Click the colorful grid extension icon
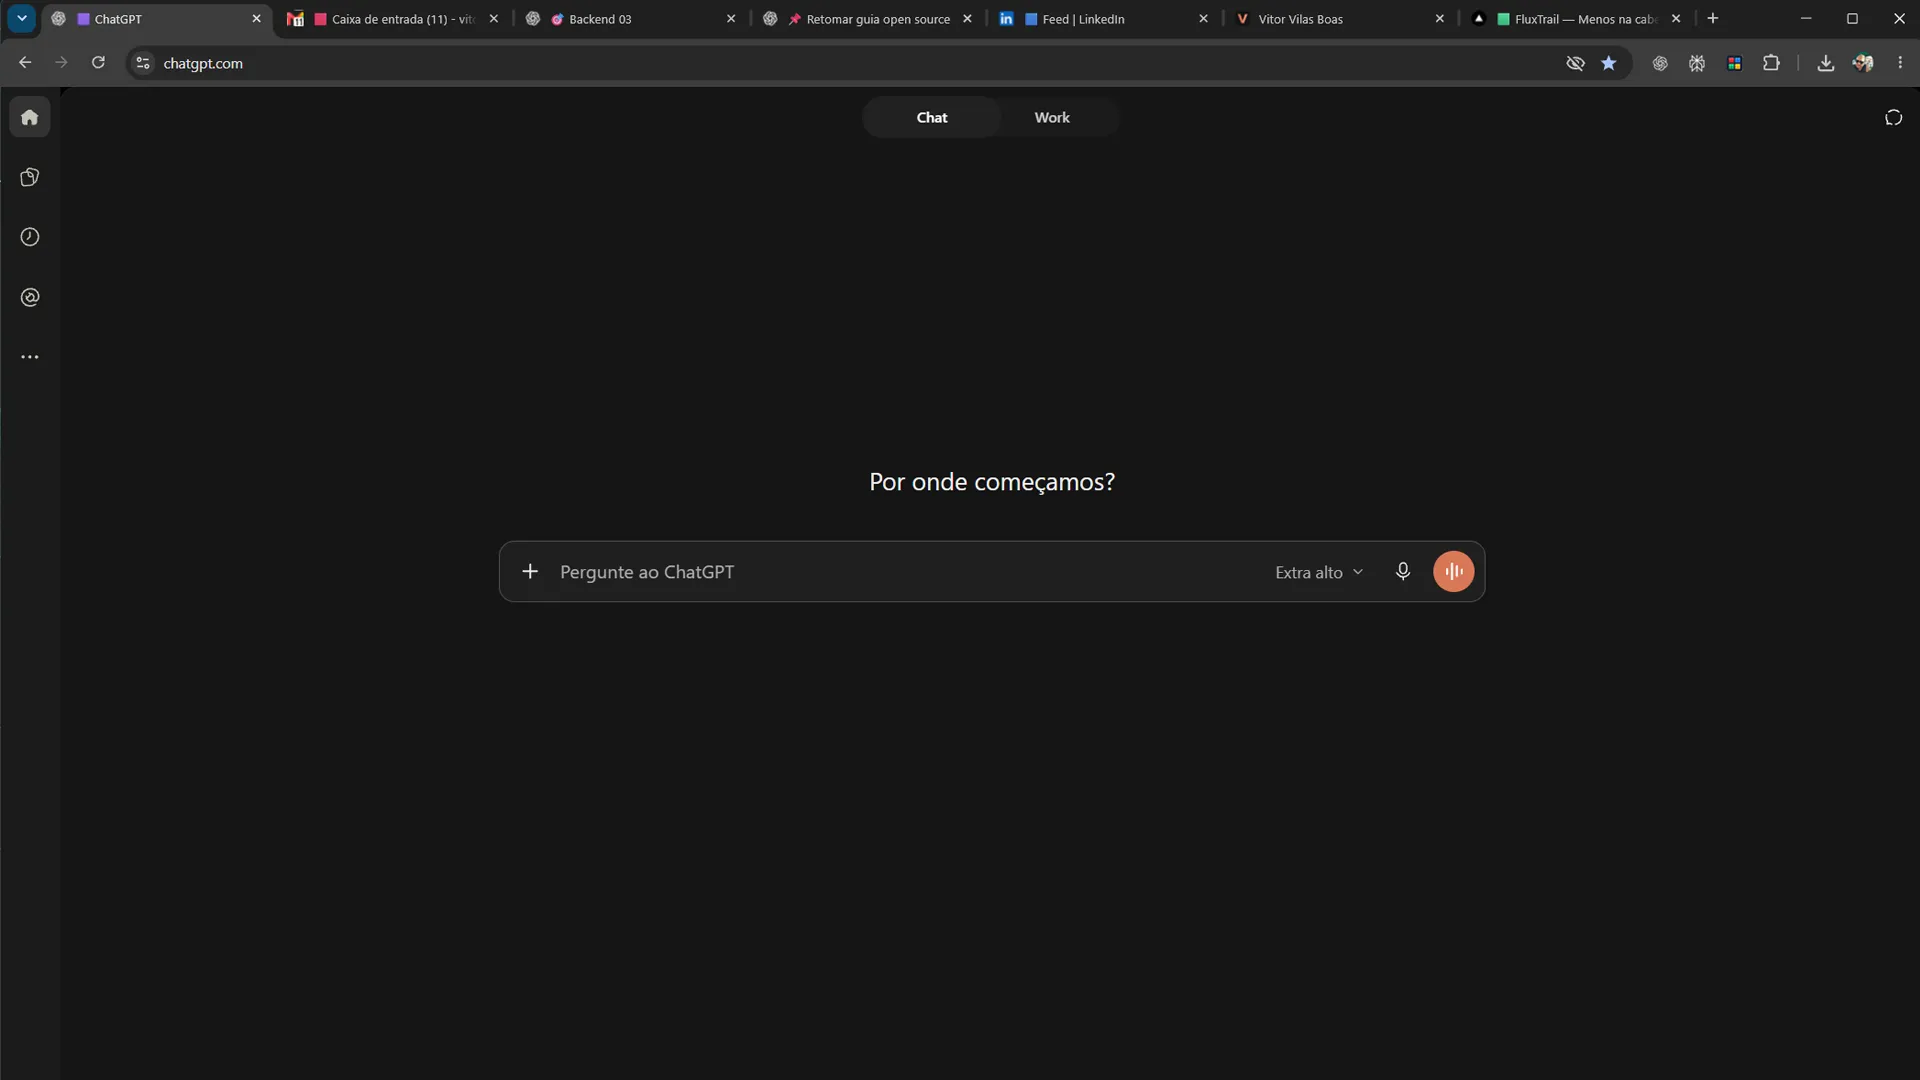Image resolution: width=1920 pixels, height=1080 pixels. coord(1734,63)
